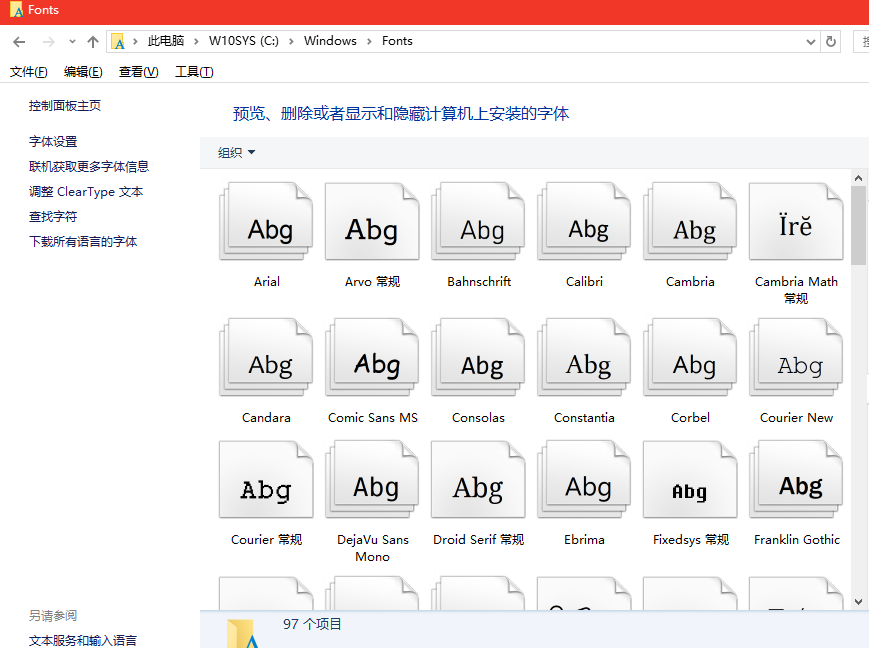This screenshot has height=648, width=869.
Task: Select the Courier New font icon
Action: click(x=796, y=357)
